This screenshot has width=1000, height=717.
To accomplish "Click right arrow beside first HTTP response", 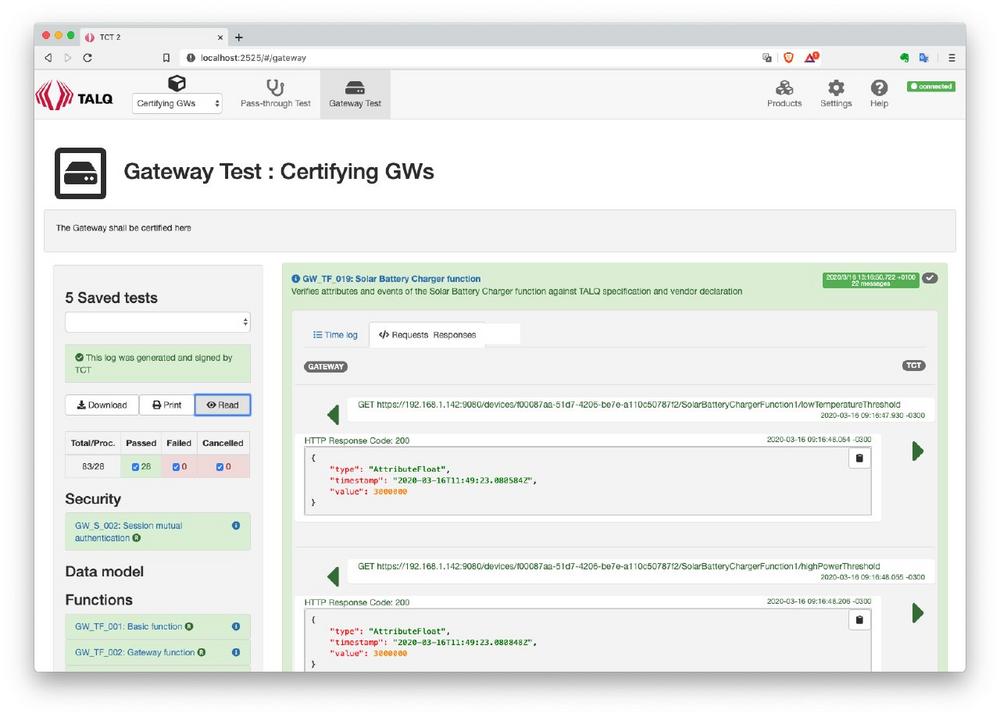I will point(918,451).
